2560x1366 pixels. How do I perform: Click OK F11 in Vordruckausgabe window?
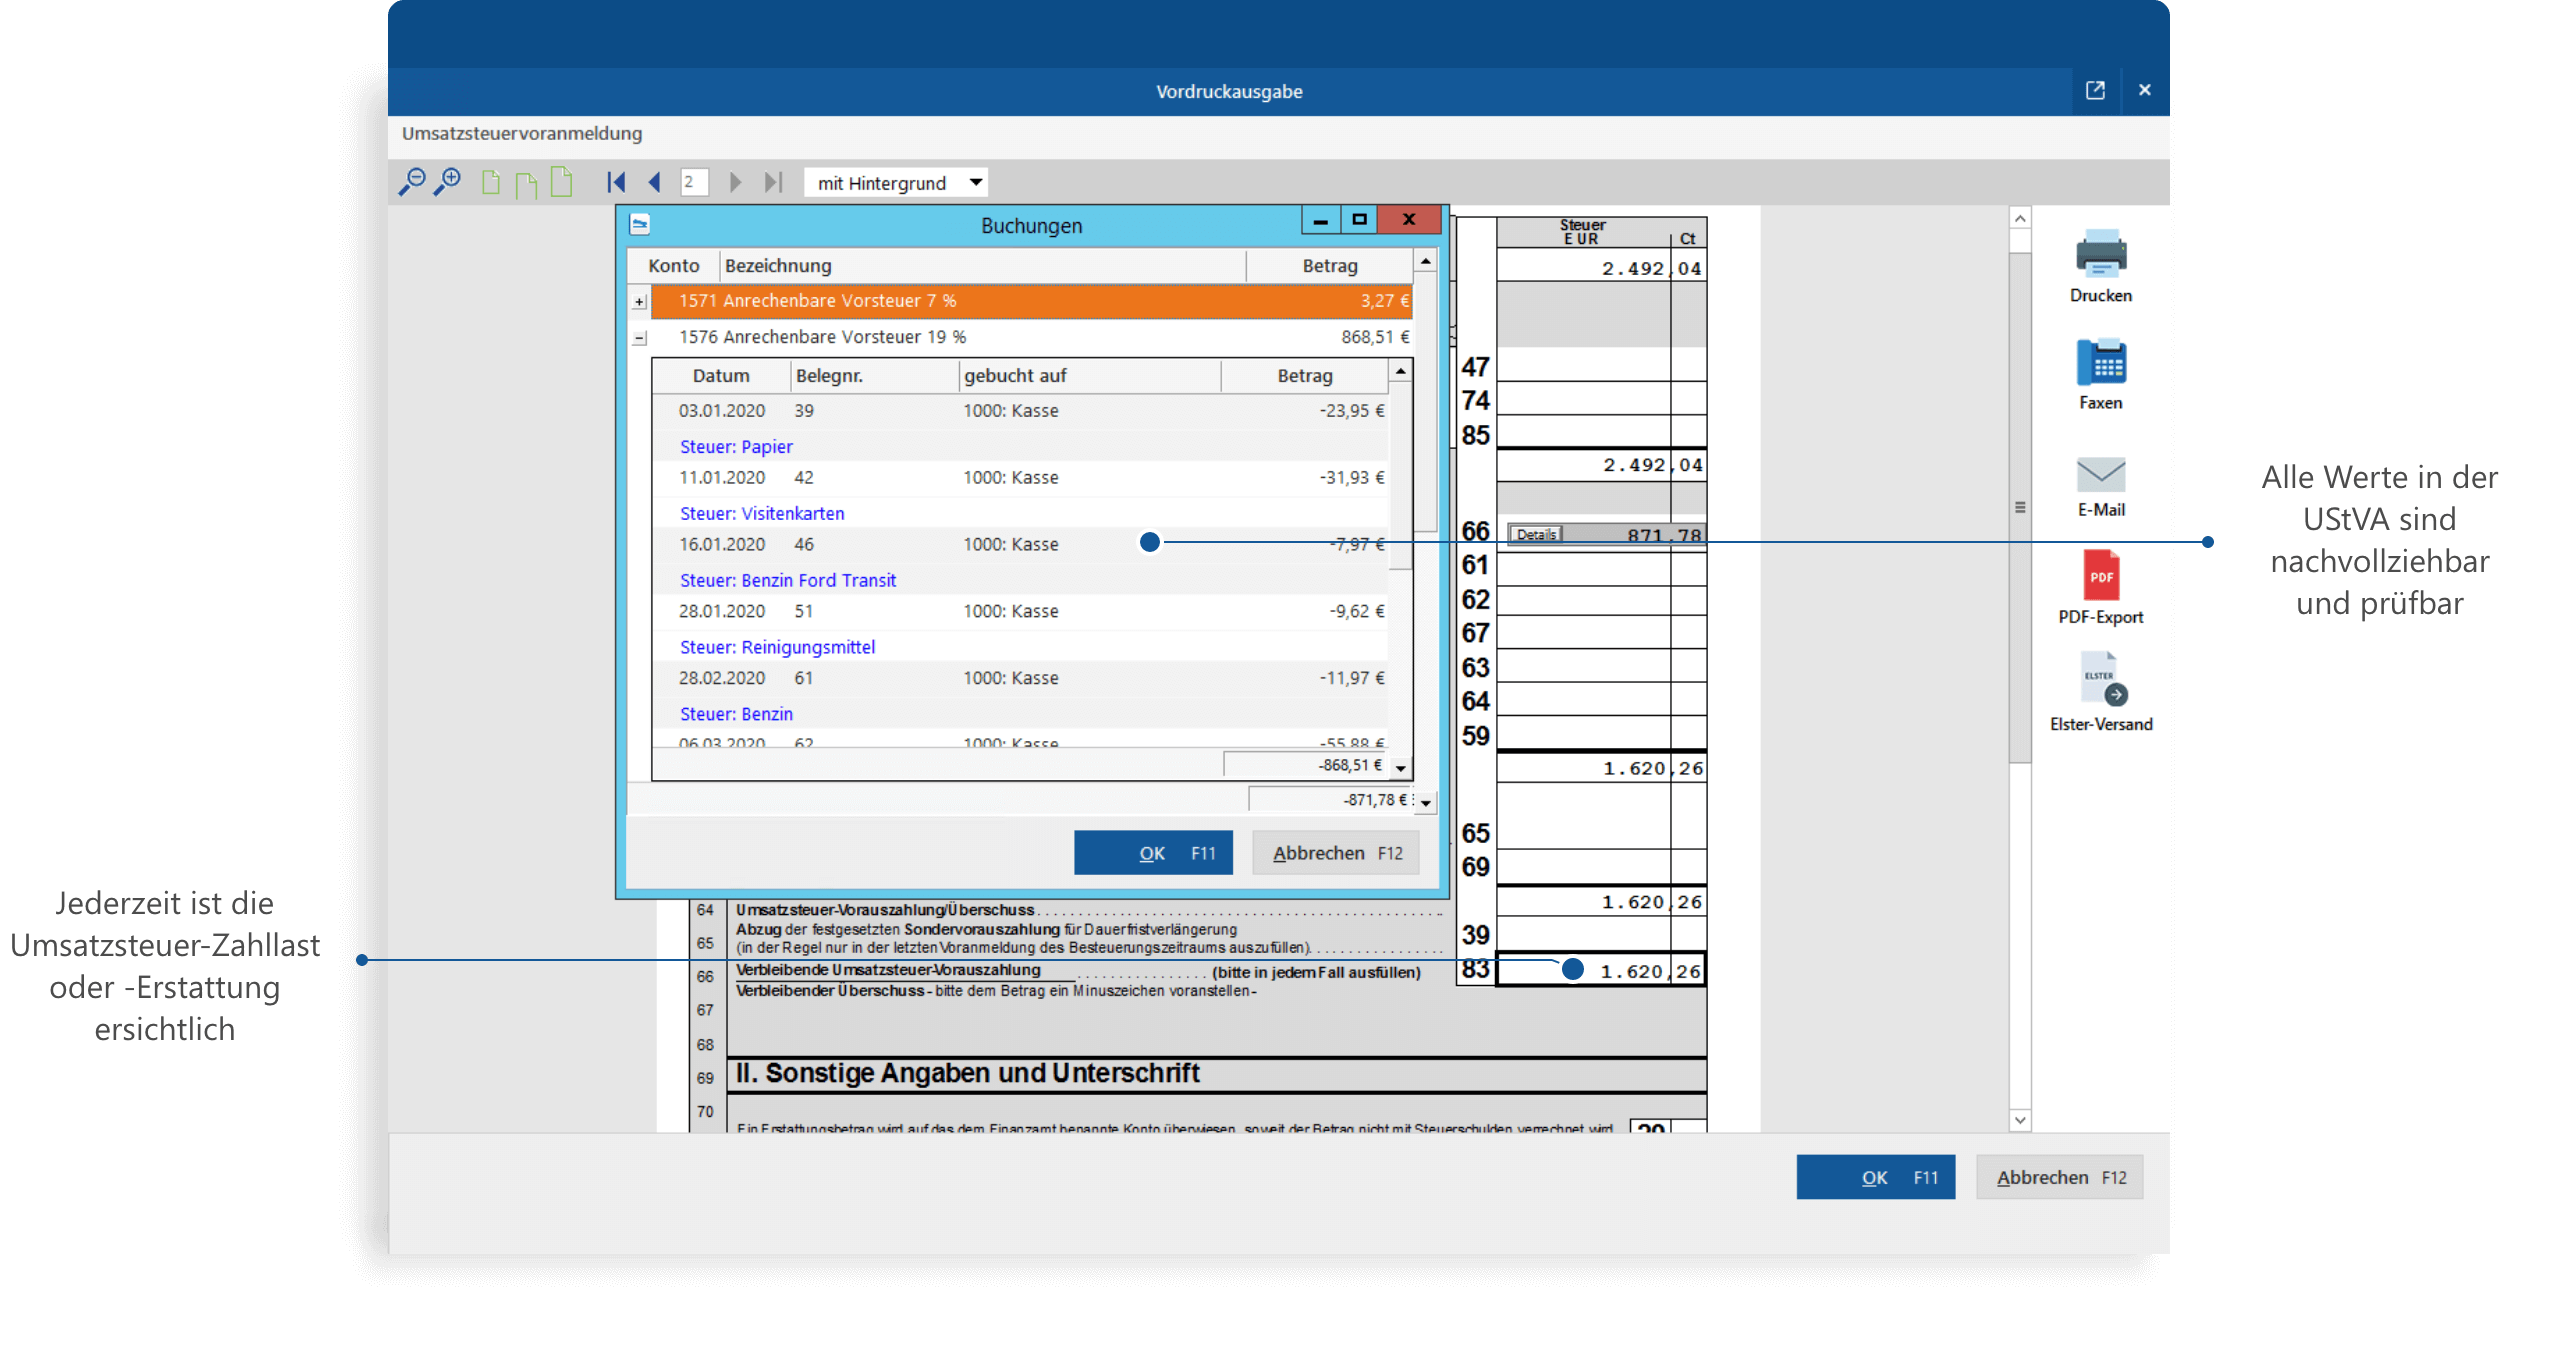tap(1875, 1177)
